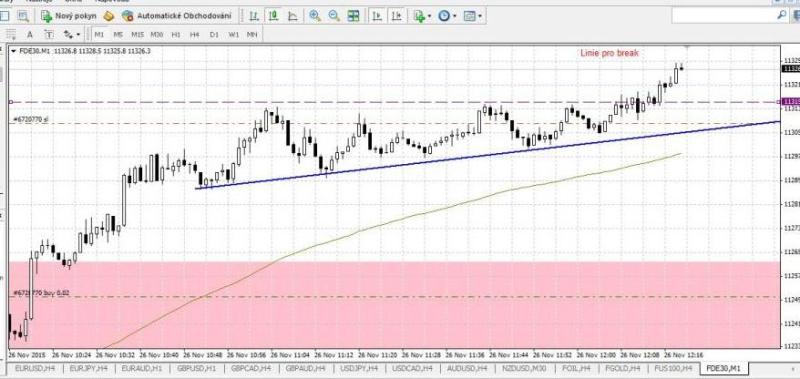Switch to the EURUSD,H4 chart tab
The width and height of the screenshot is (800, 379).
[35, 368]
